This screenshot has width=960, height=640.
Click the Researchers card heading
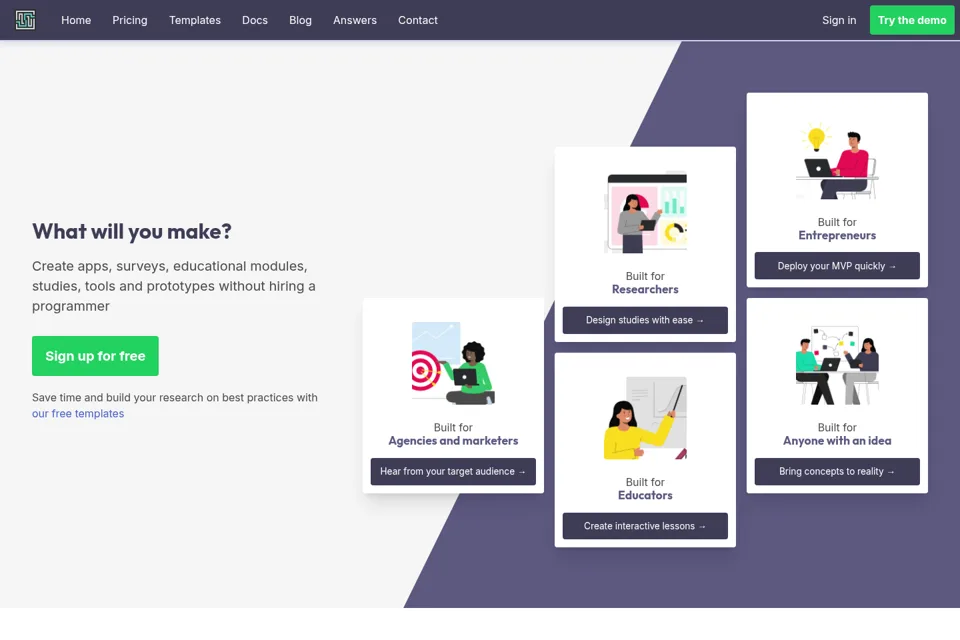click(645, 290)
